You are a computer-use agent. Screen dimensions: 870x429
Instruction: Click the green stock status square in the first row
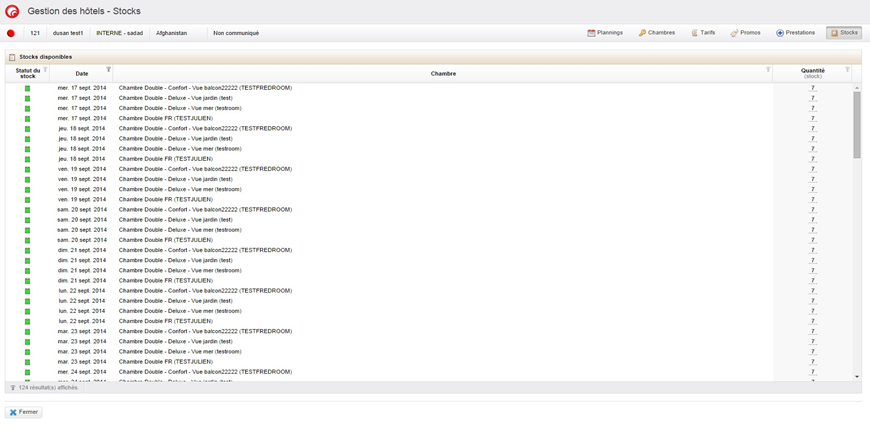(27, 88)
